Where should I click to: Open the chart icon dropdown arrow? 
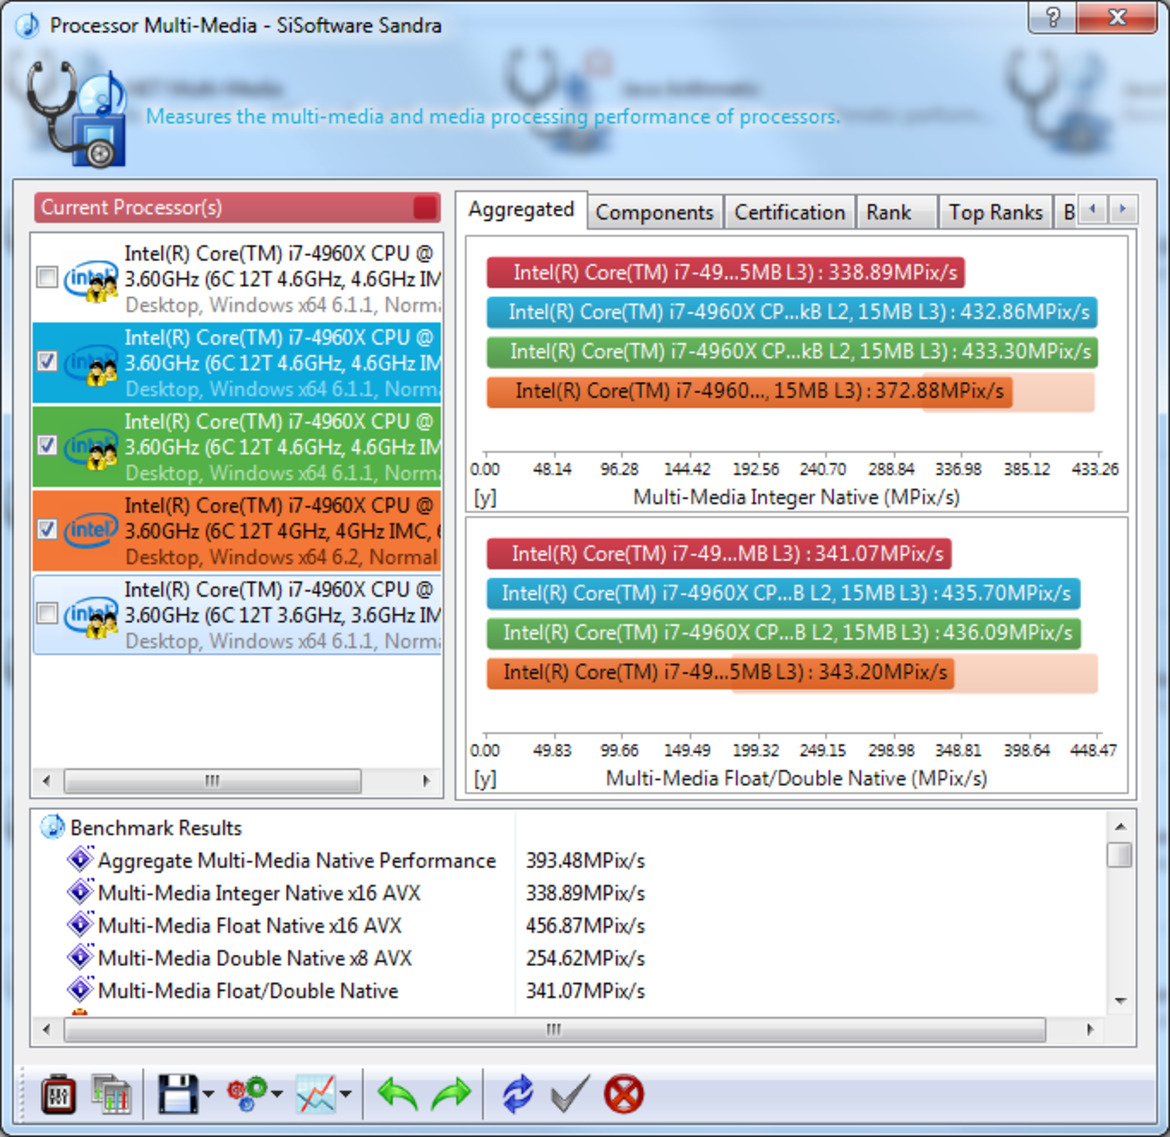pyautogui.click(x=345, y=1094)
